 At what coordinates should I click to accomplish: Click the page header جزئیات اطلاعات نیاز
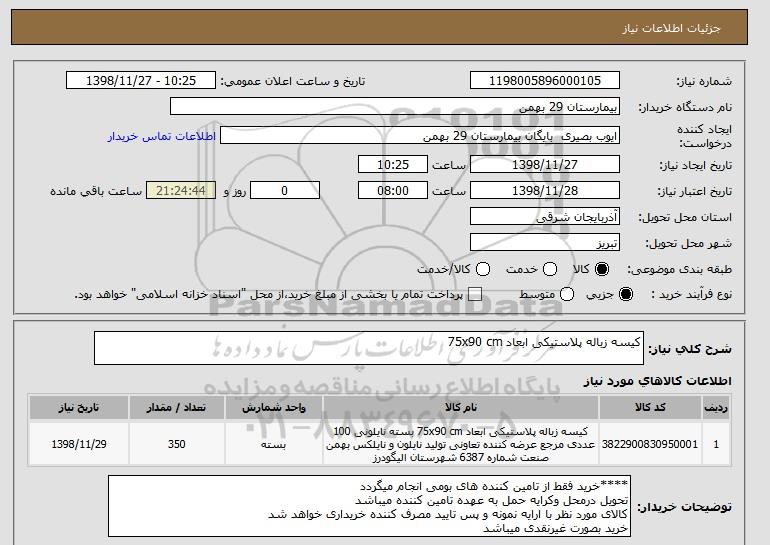(671, 28)
